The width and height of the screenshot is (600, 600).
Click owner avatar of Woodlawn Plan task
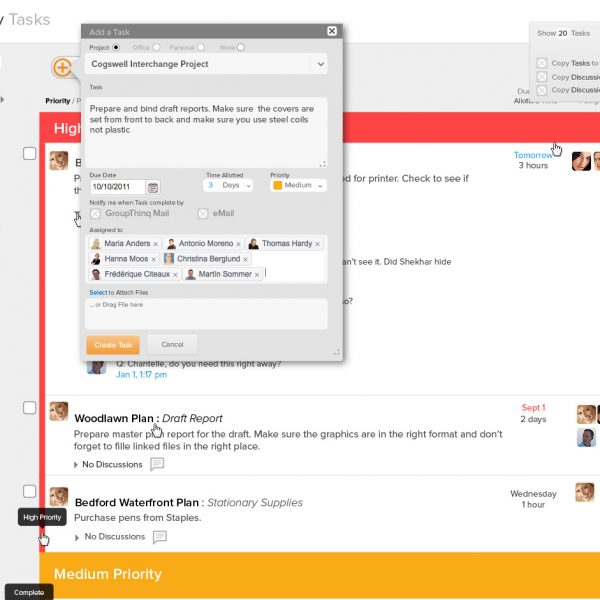tap(59, 411)
